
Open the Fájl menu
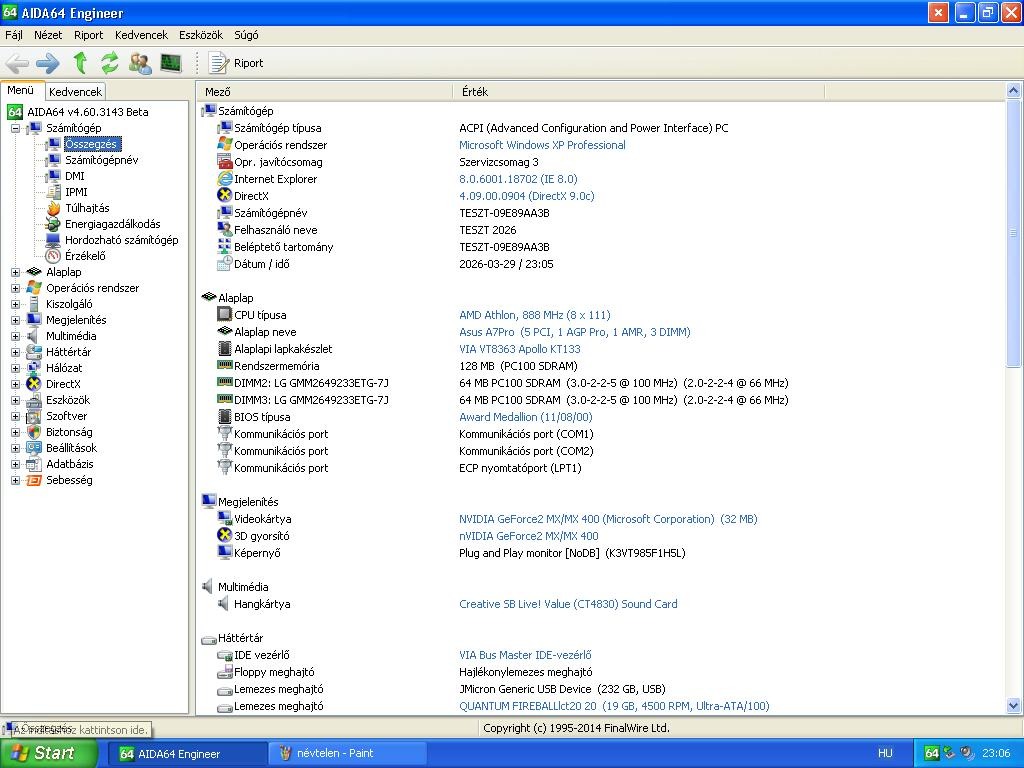point(14,35)
